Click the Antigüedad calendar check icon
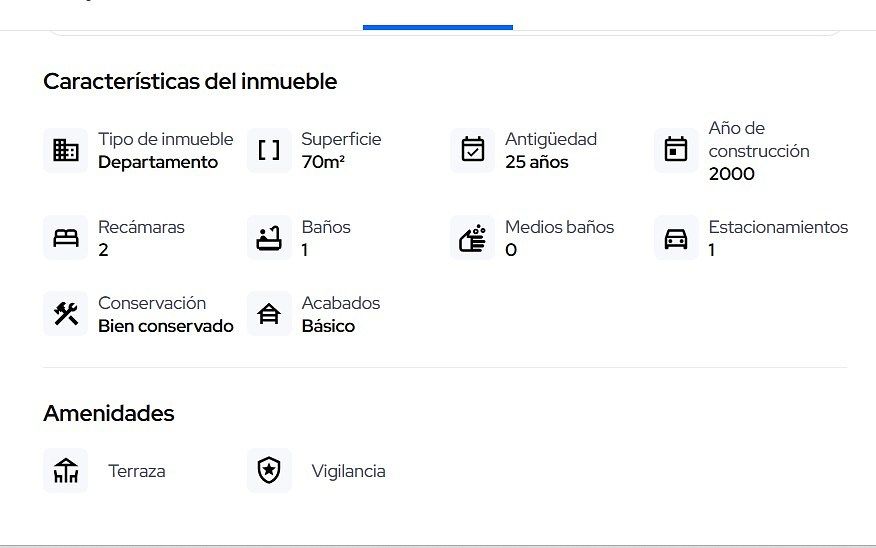The image size is (876, 548). tap(473, 150)
